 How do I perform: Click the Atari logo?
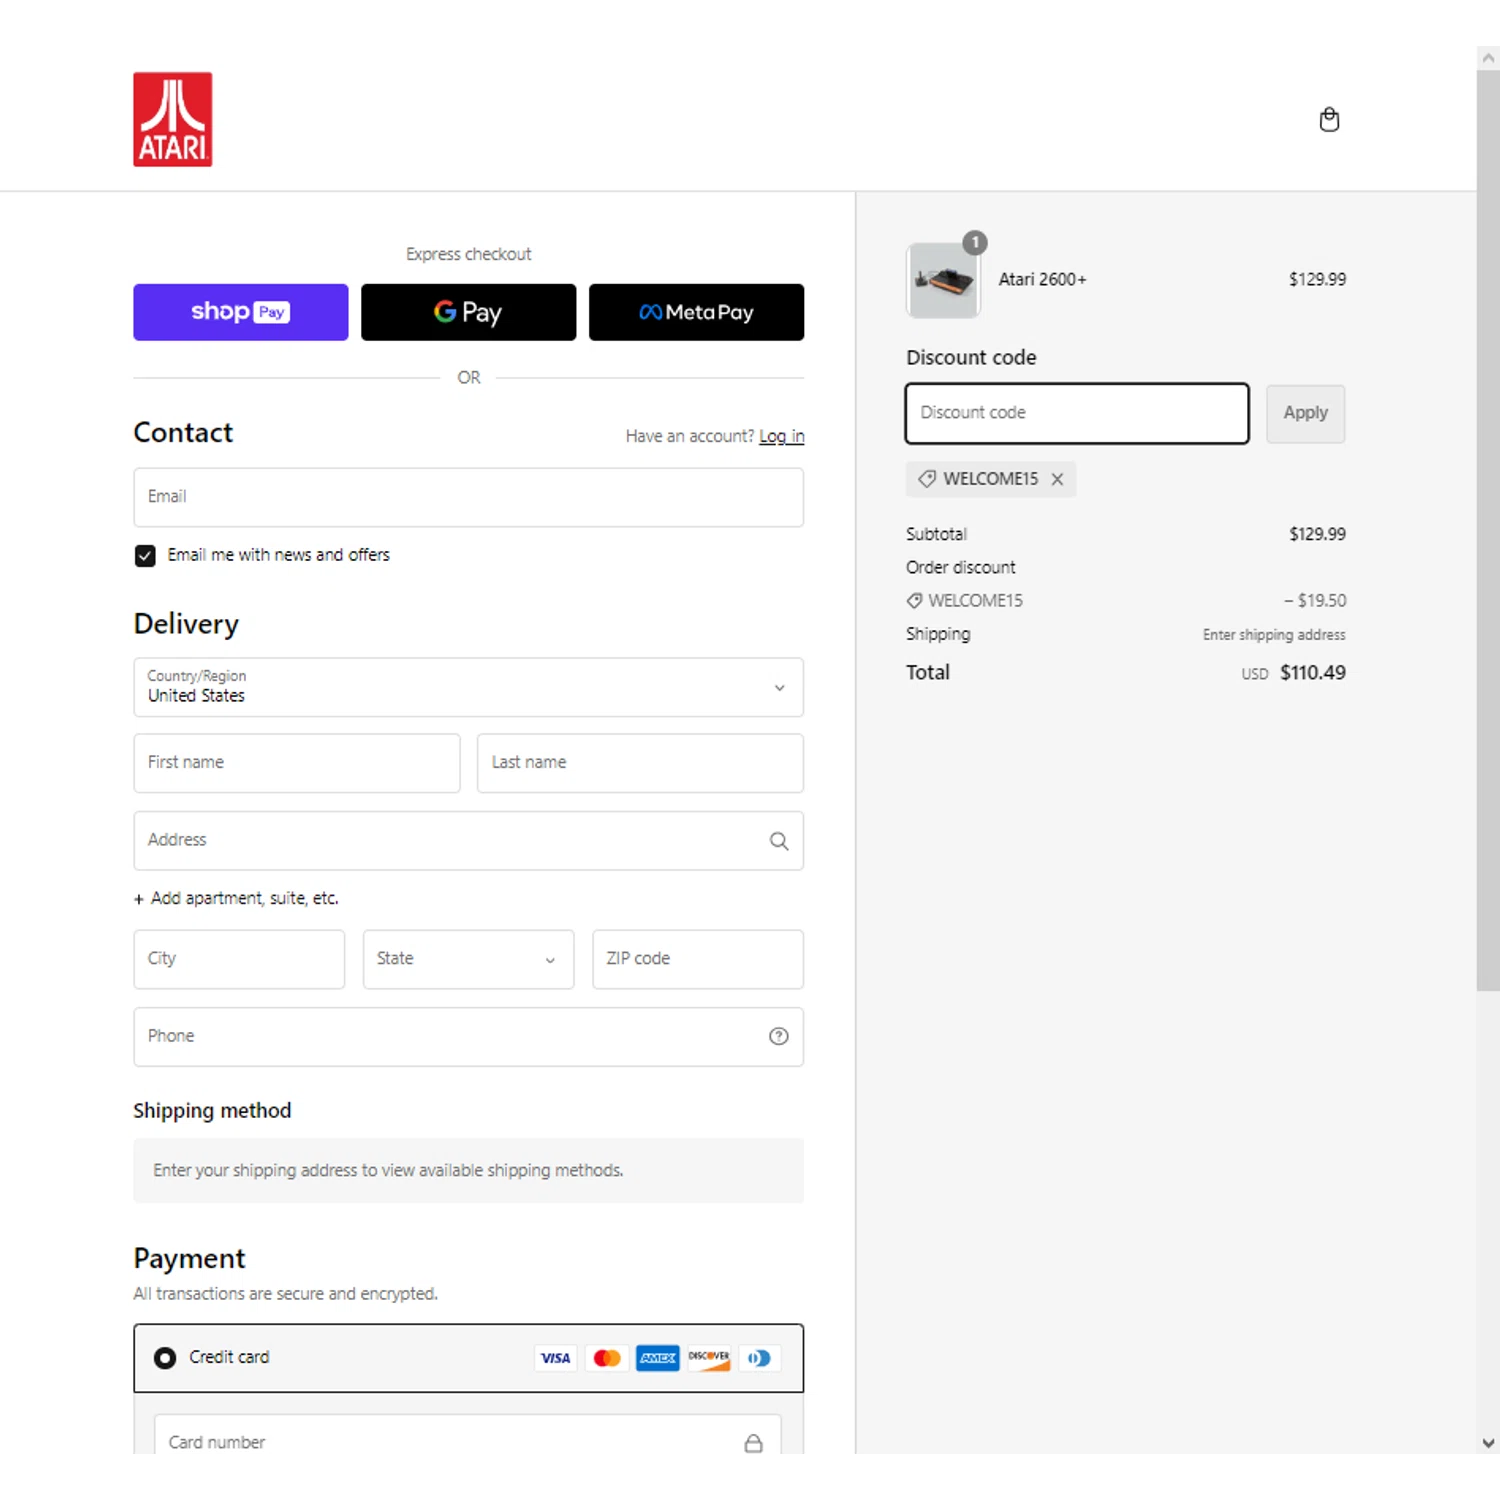point(173,119)
